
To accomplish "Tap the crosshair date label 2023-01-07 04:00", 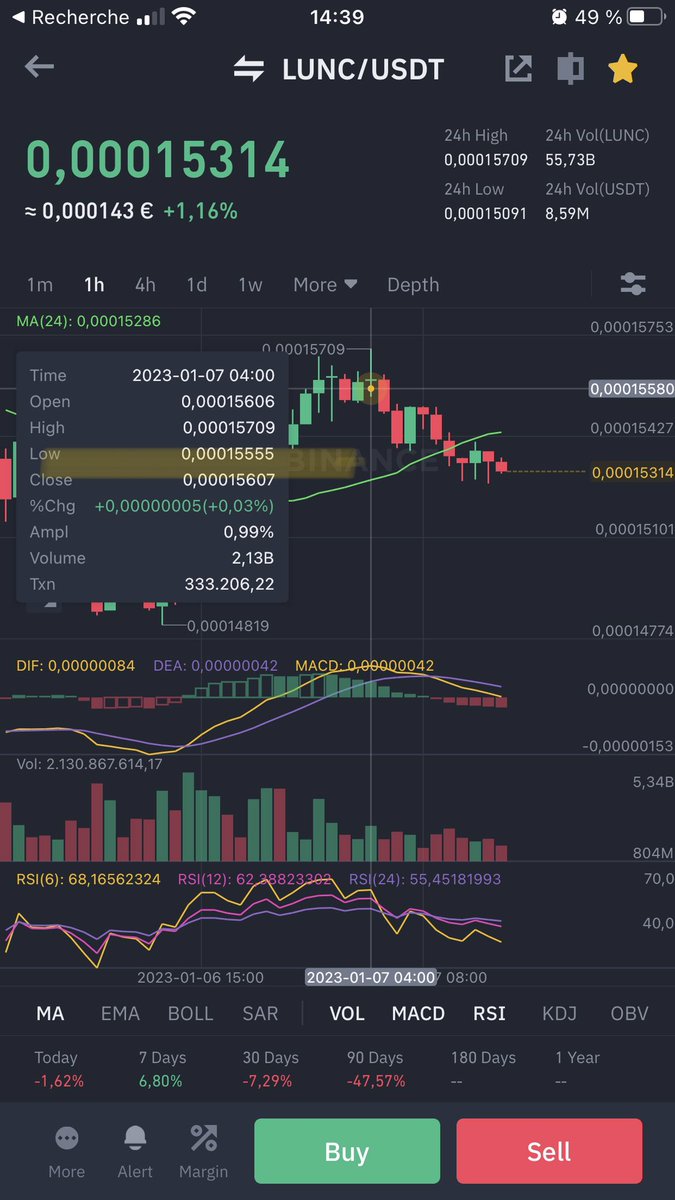I will click(371, 977).
